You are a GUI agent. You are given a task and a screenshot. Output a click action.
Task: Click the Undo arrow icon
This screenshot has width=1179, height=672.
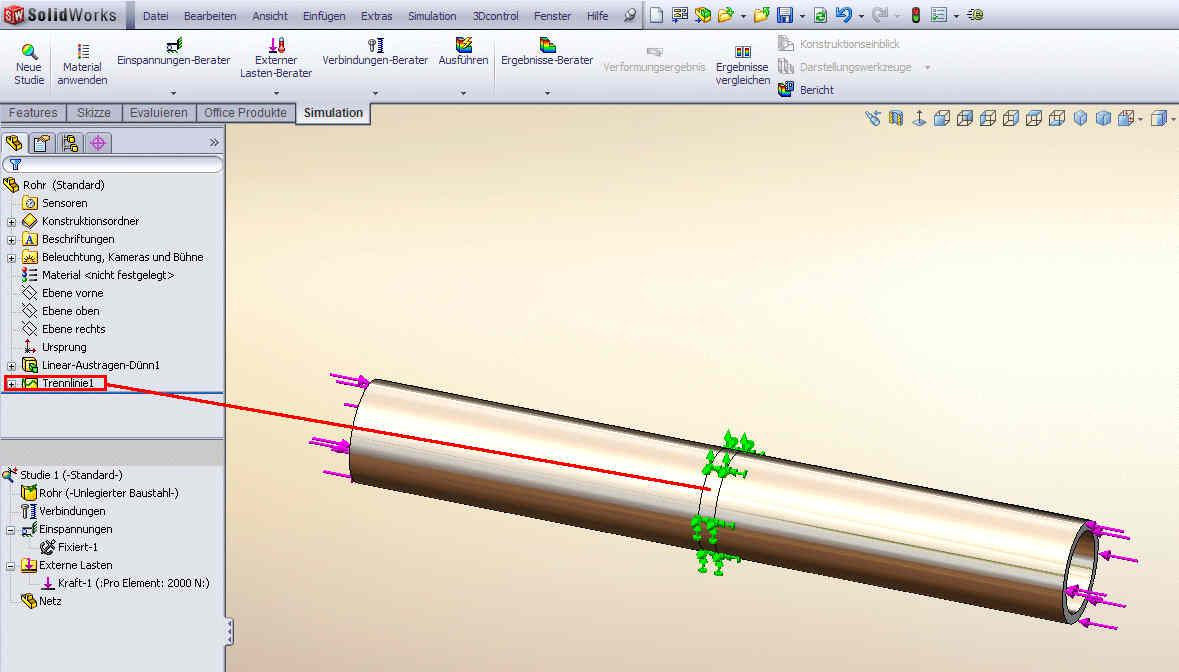click(844, 15)
